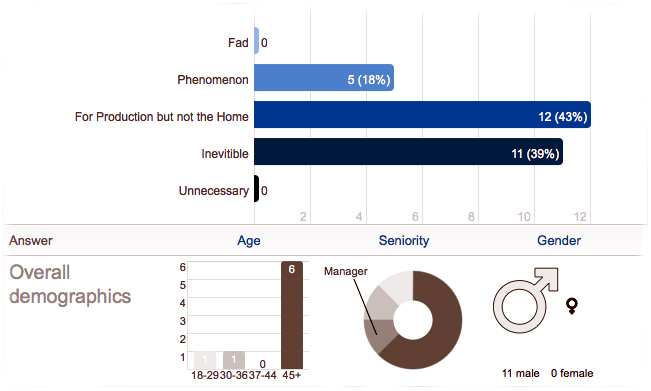Click the 30-36 age bar
Viewport: 651px width, 391px height.
coord(234,360)
